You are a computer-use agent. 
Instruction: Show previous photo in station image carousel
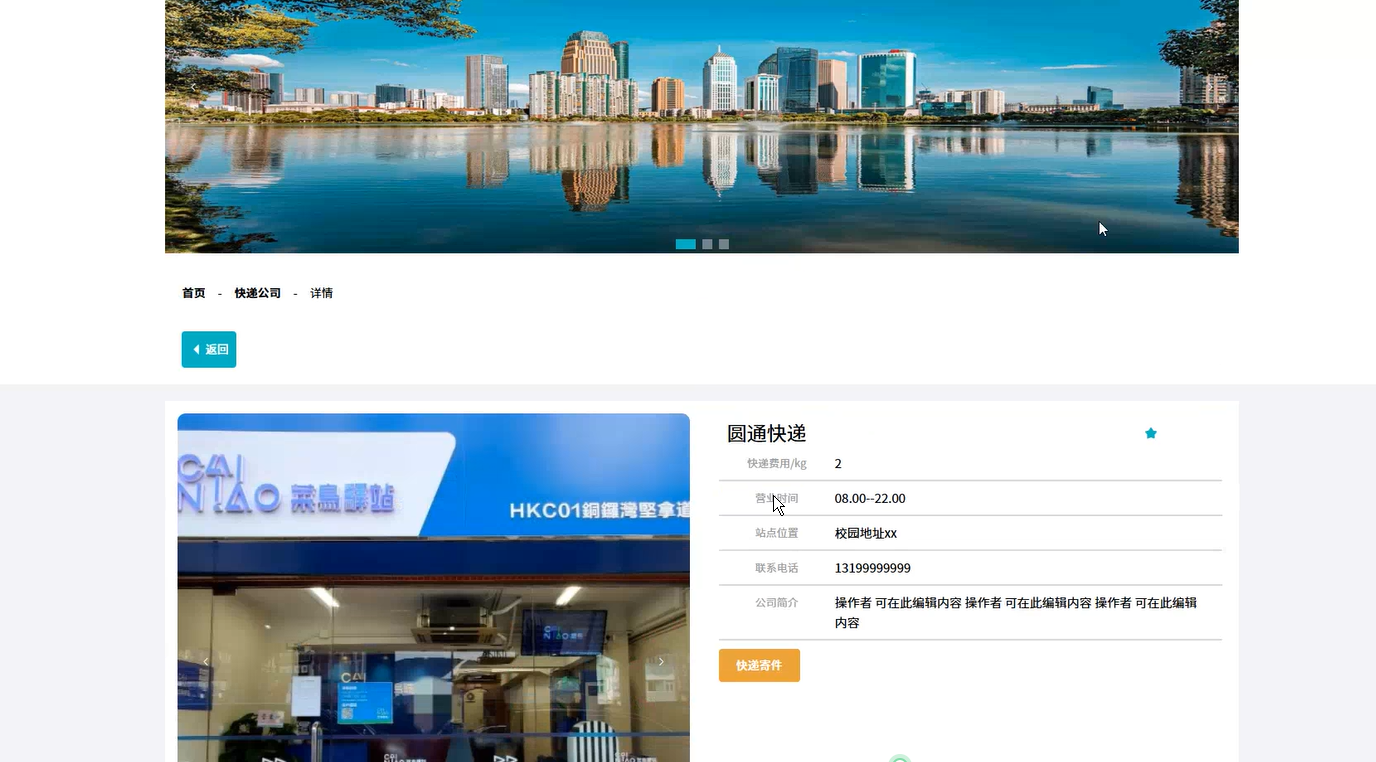206,661
